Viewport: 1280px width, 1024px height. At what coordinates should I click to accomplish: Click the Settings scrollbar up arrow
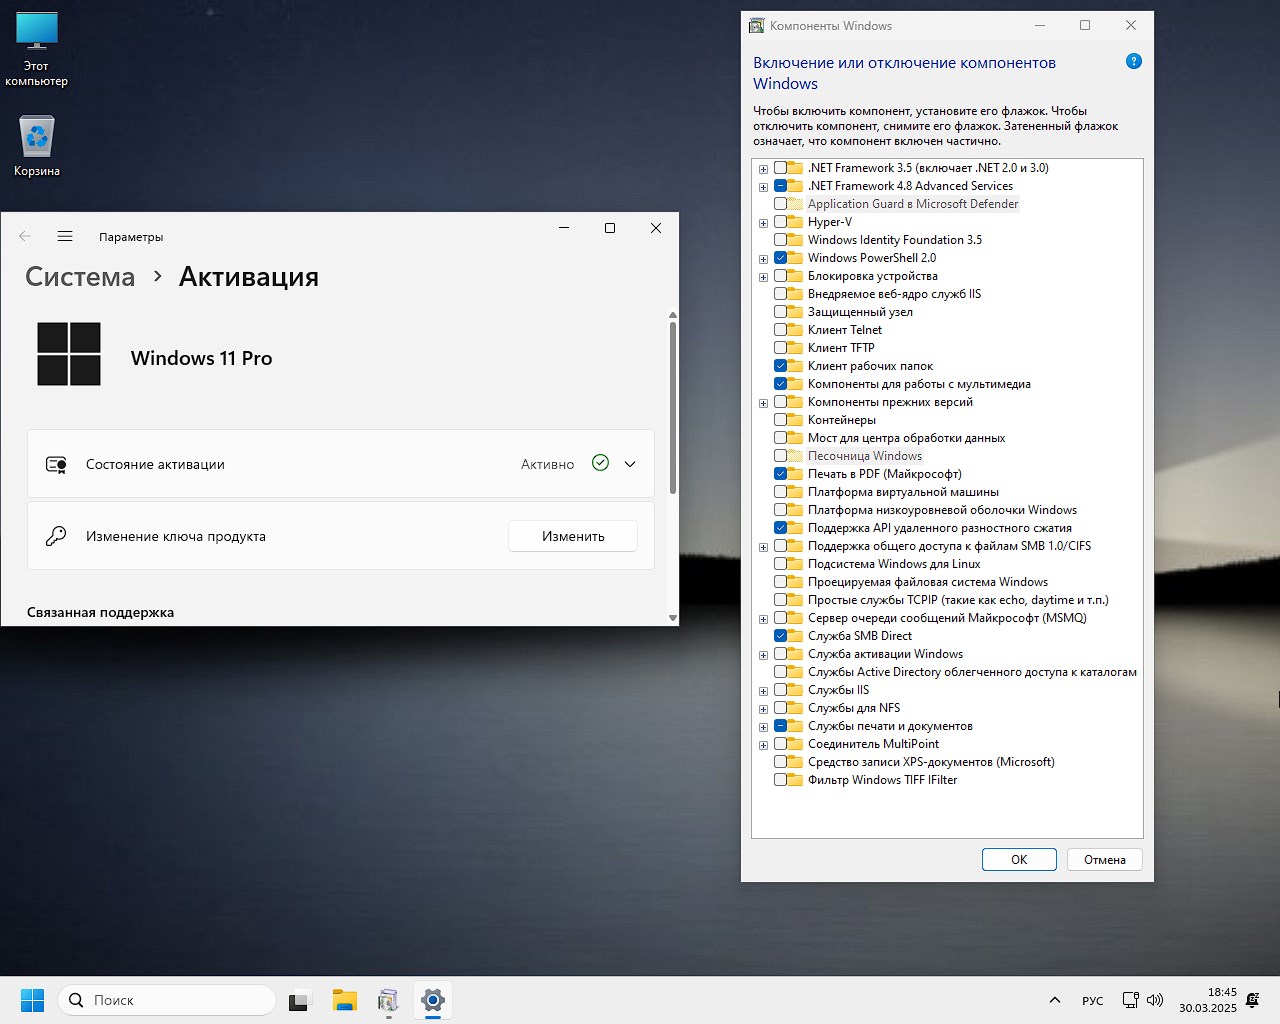point(673,316)
